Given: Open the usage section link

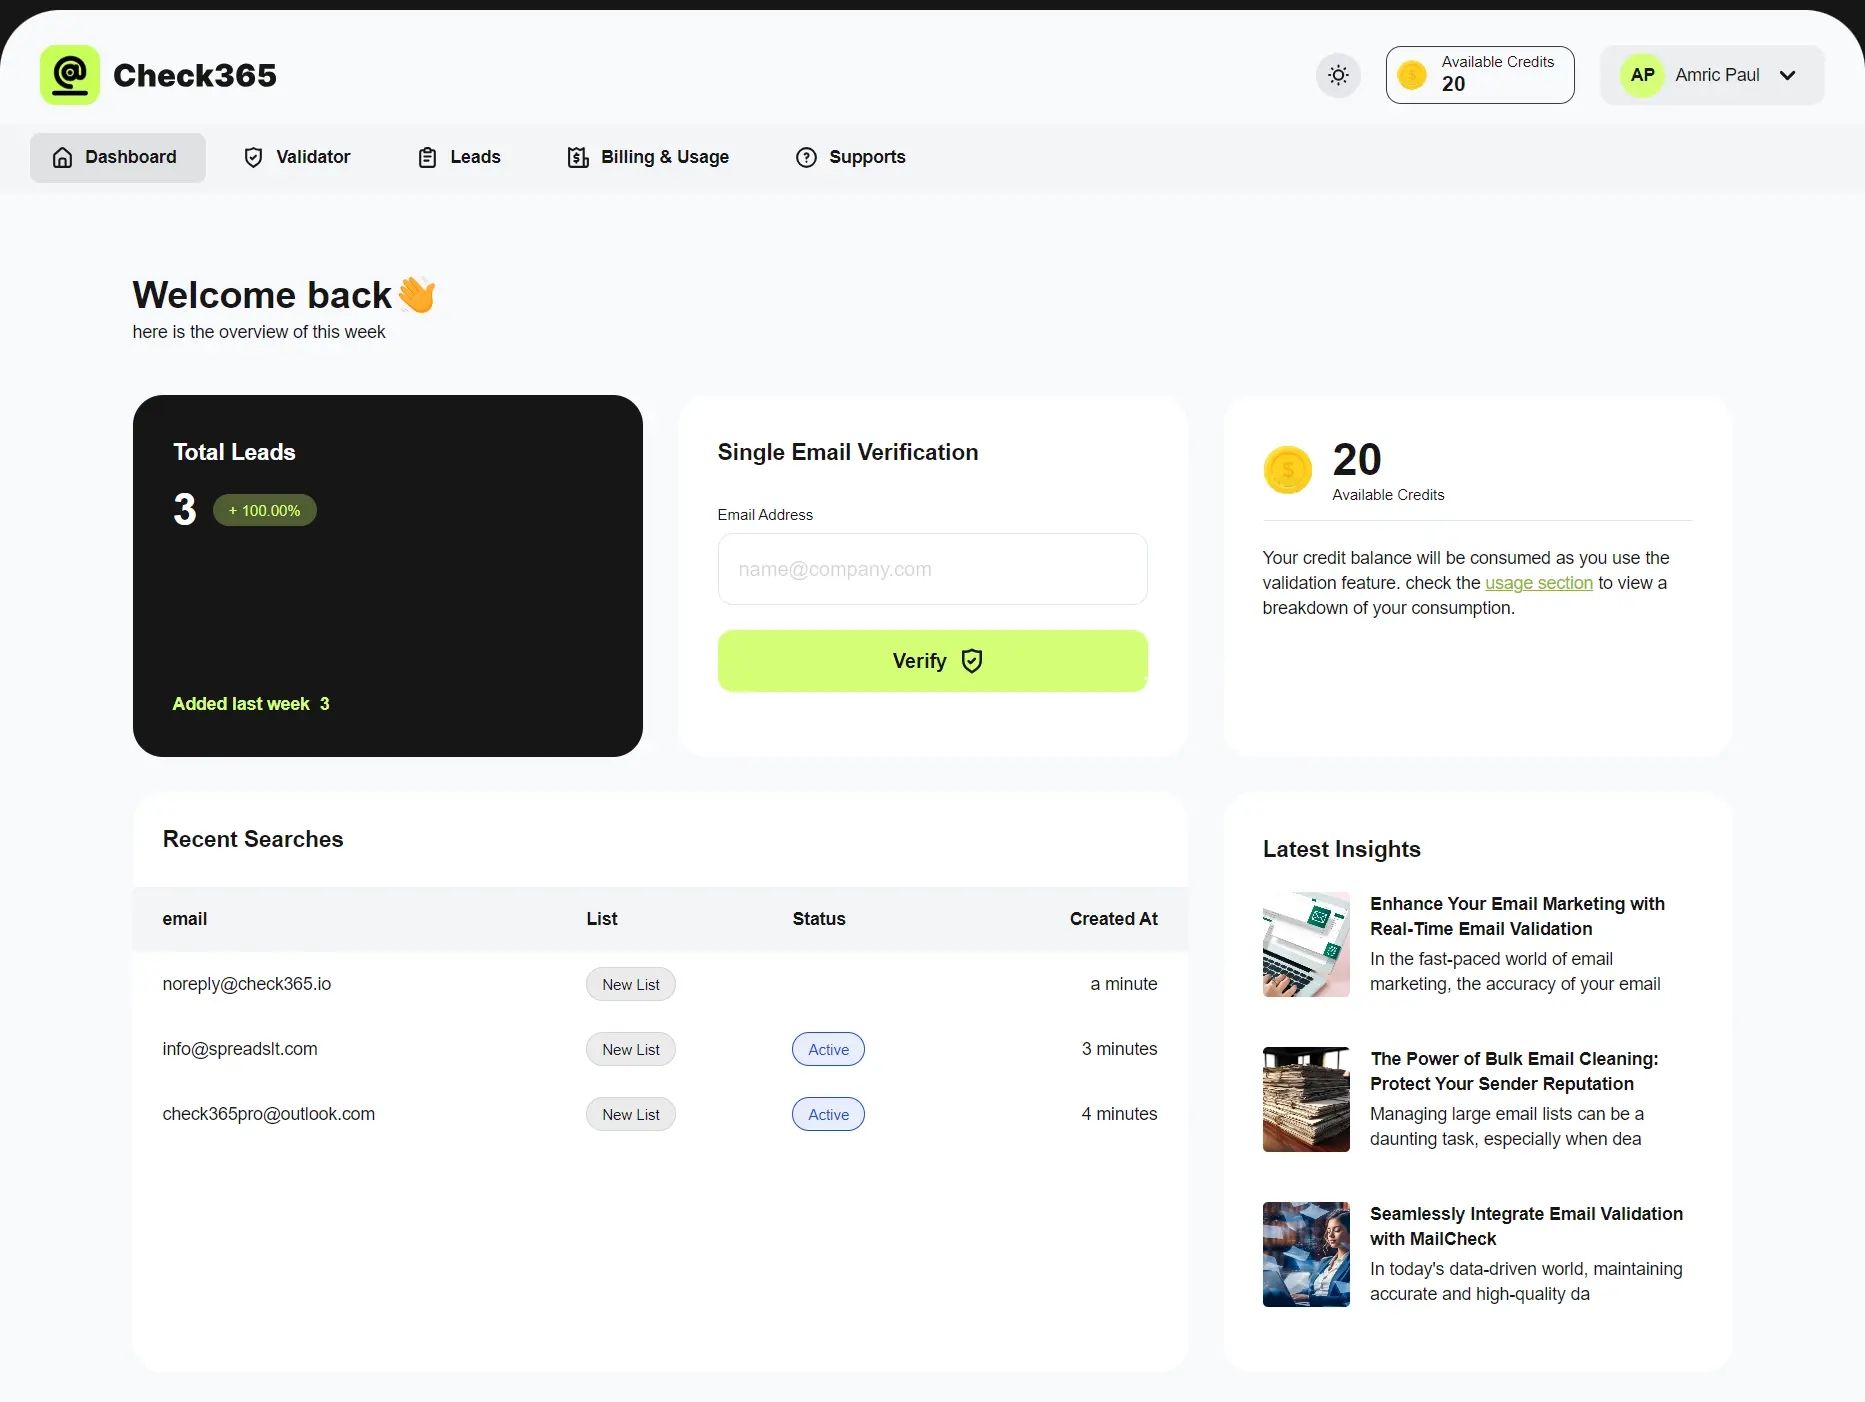Looking at the screenshot, I should click(1538, 583).
